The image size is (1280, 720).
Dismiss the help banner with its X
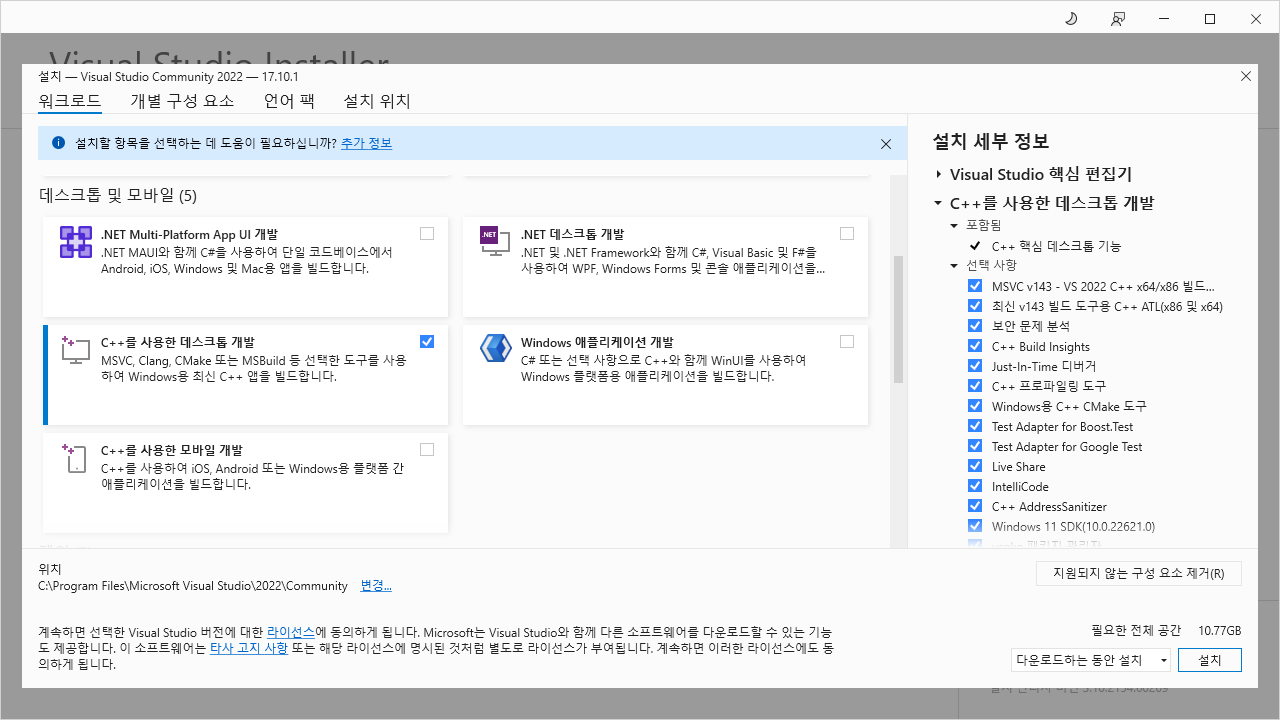click(x=885, y=143)
